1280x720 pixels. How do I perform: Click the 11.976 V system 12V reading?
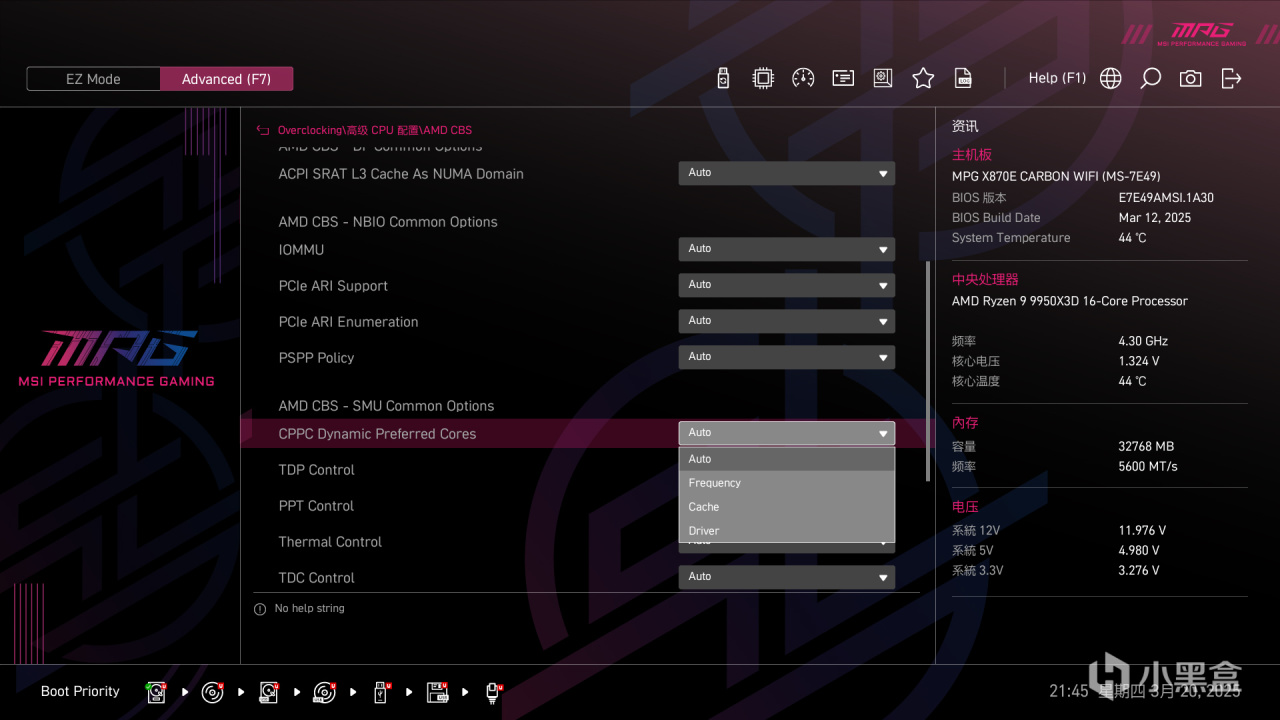click(1143, 531)
